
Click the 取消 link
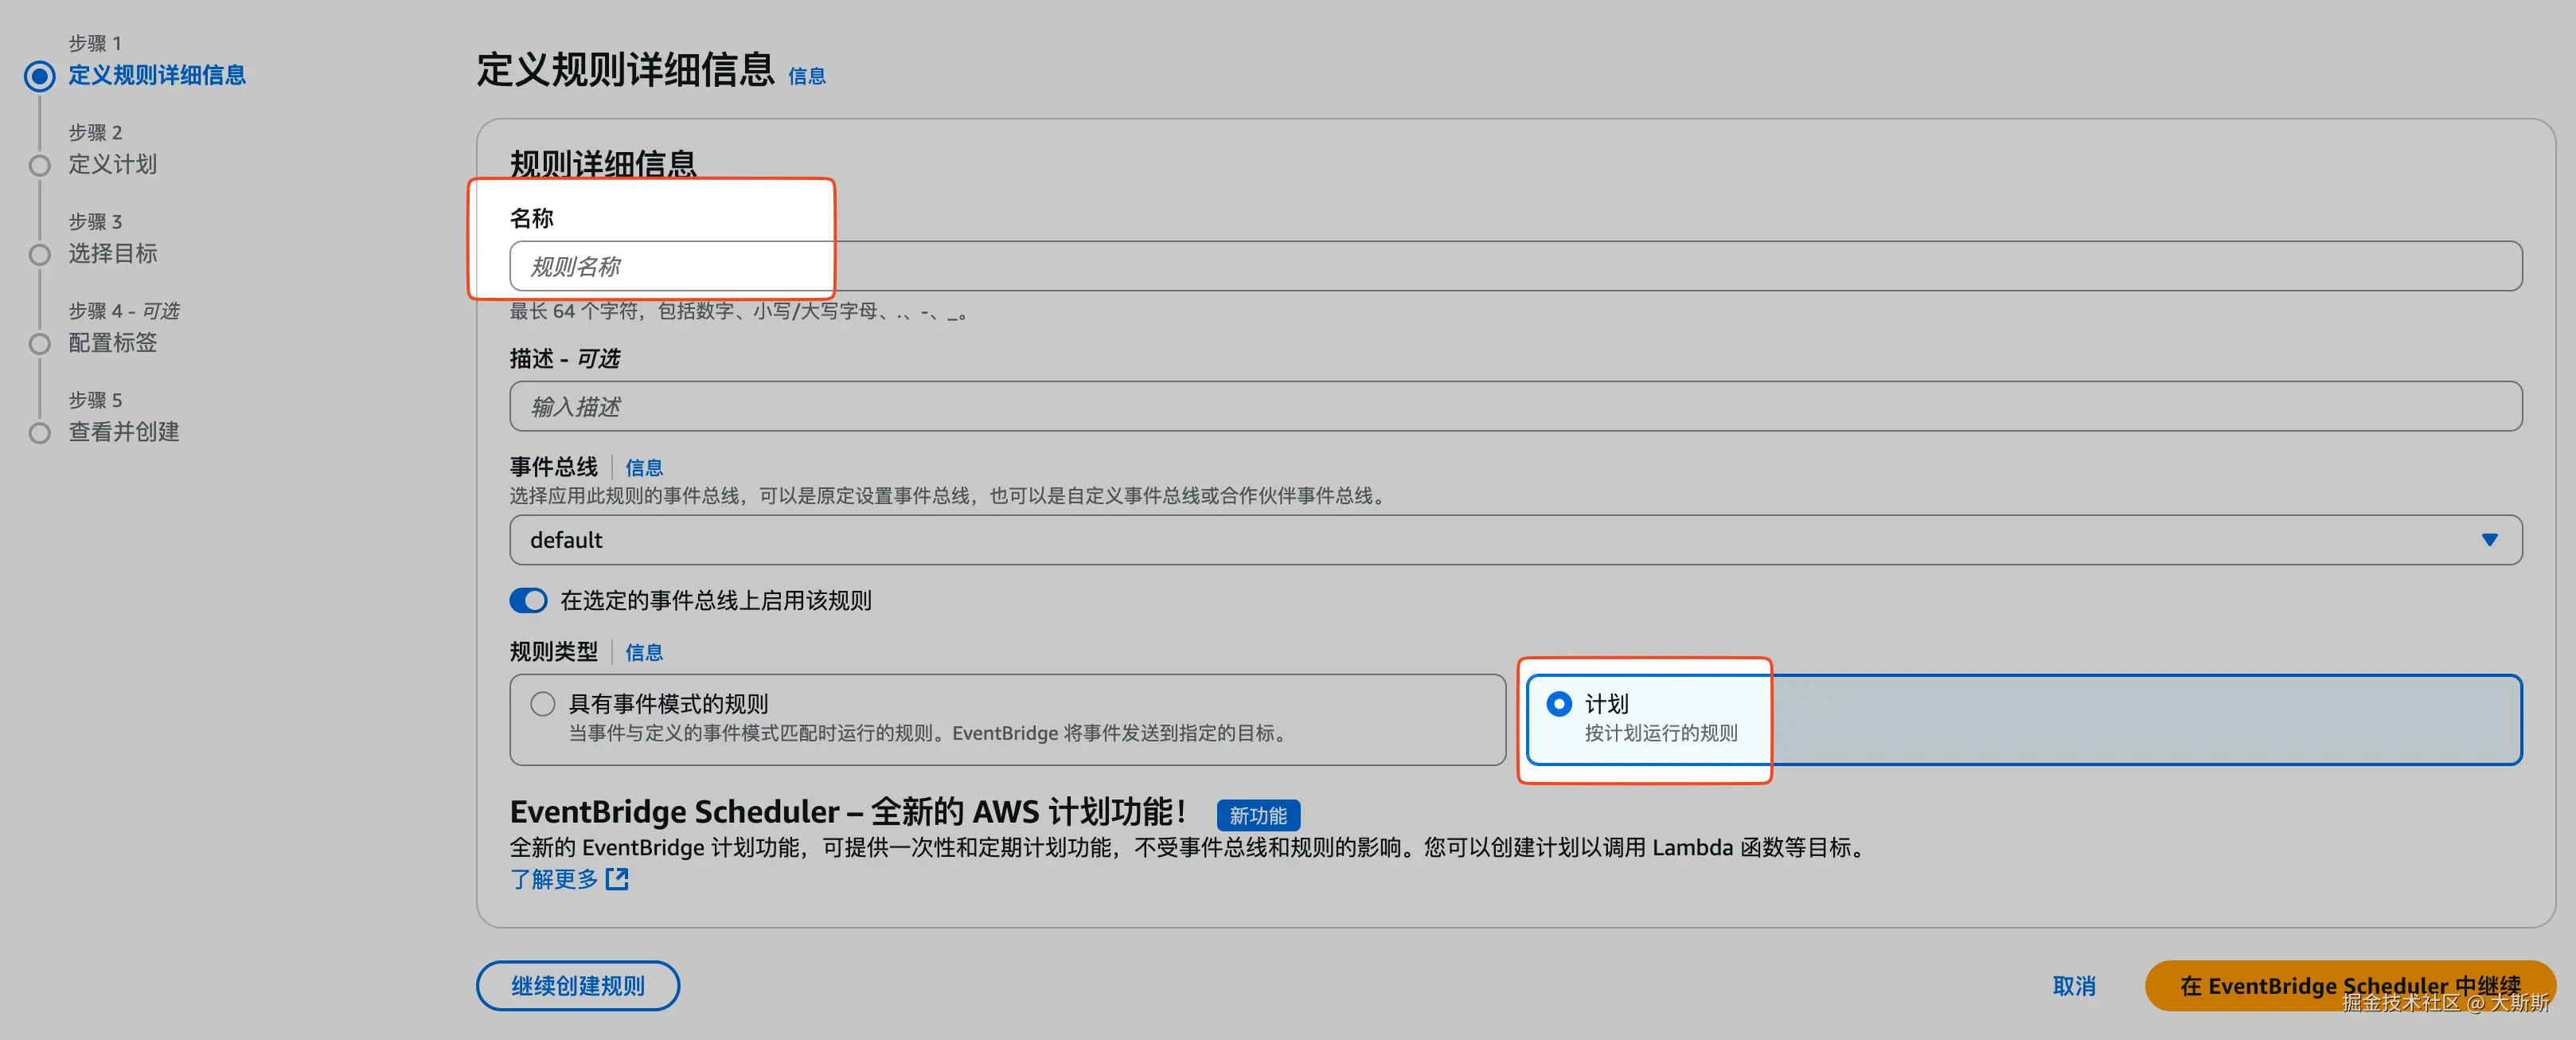click(x=2073, y=986)
